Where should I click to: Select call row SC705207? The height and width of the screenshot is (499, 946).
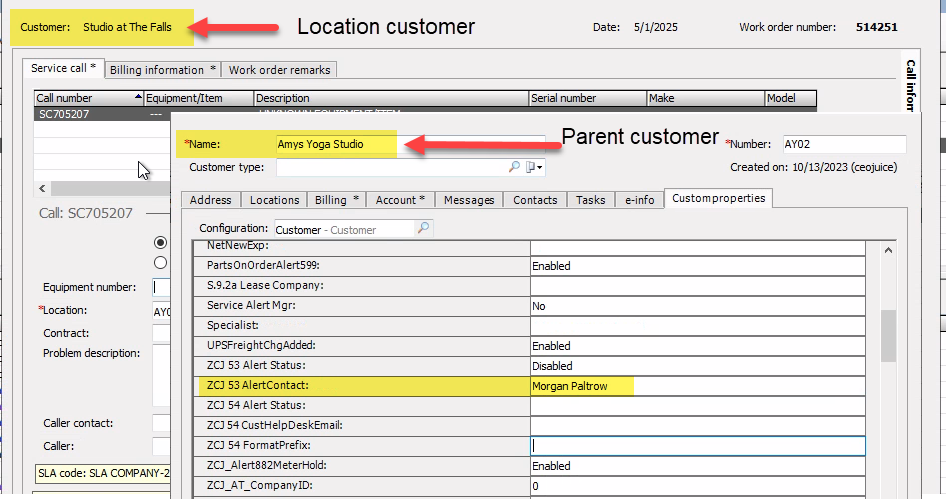(x=102, y=114)
